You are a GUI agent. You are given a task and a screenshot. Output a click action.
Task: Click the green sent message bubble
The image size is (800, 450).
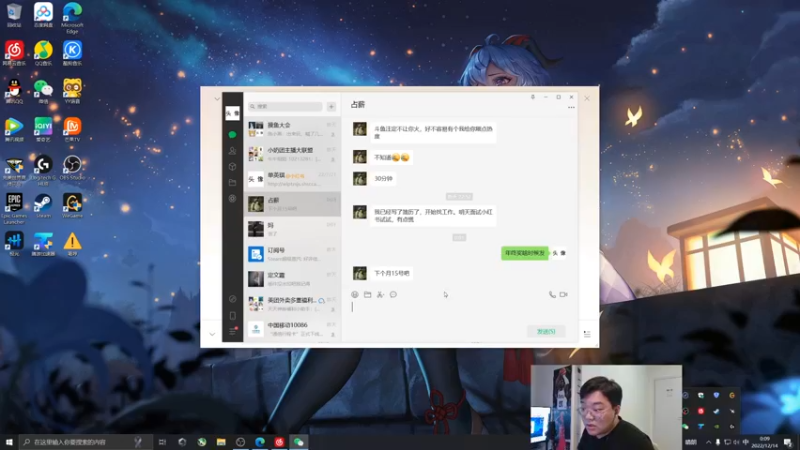pyautogui.click(x=524, y=253)
